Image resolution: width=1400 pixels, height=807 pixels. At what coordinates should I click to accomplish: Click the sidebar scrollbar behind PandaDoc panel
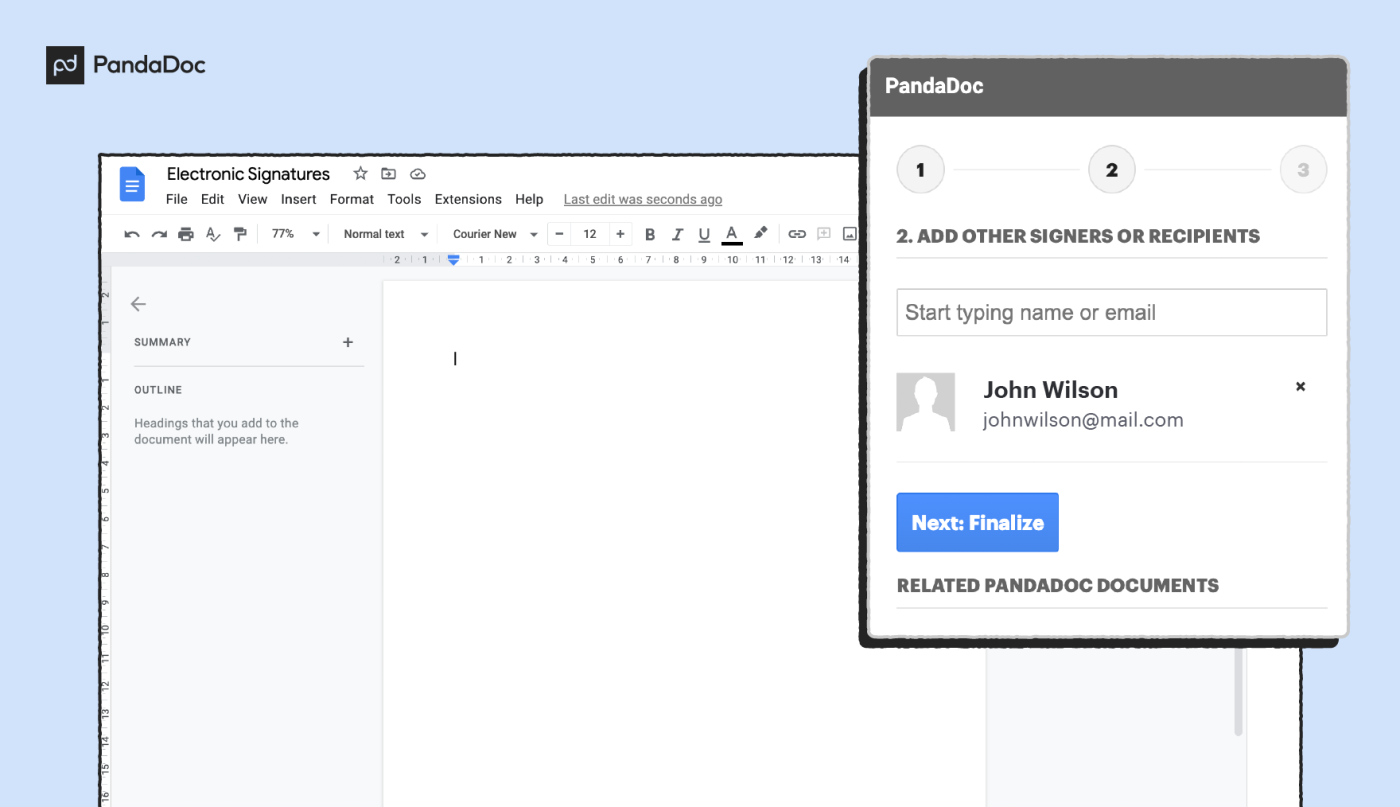1238,690
